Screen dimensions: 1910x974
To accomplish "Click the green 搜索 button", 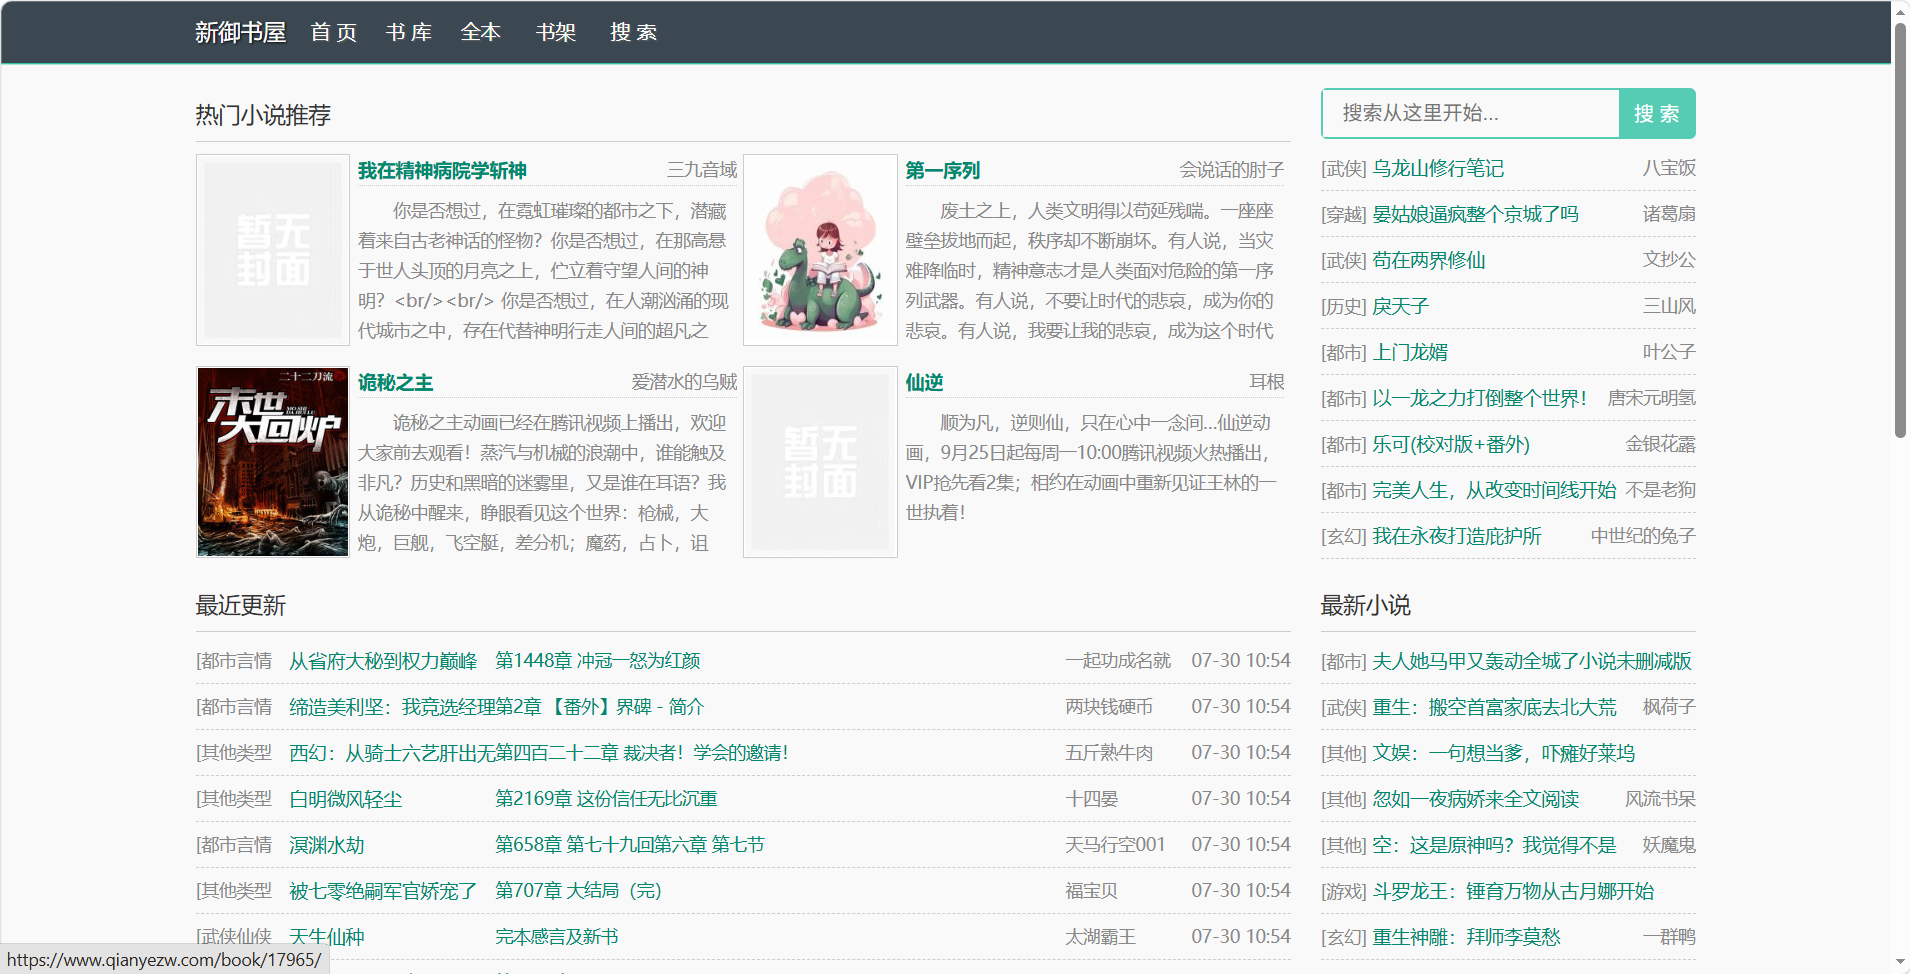I will click(x=1657, y=113).
